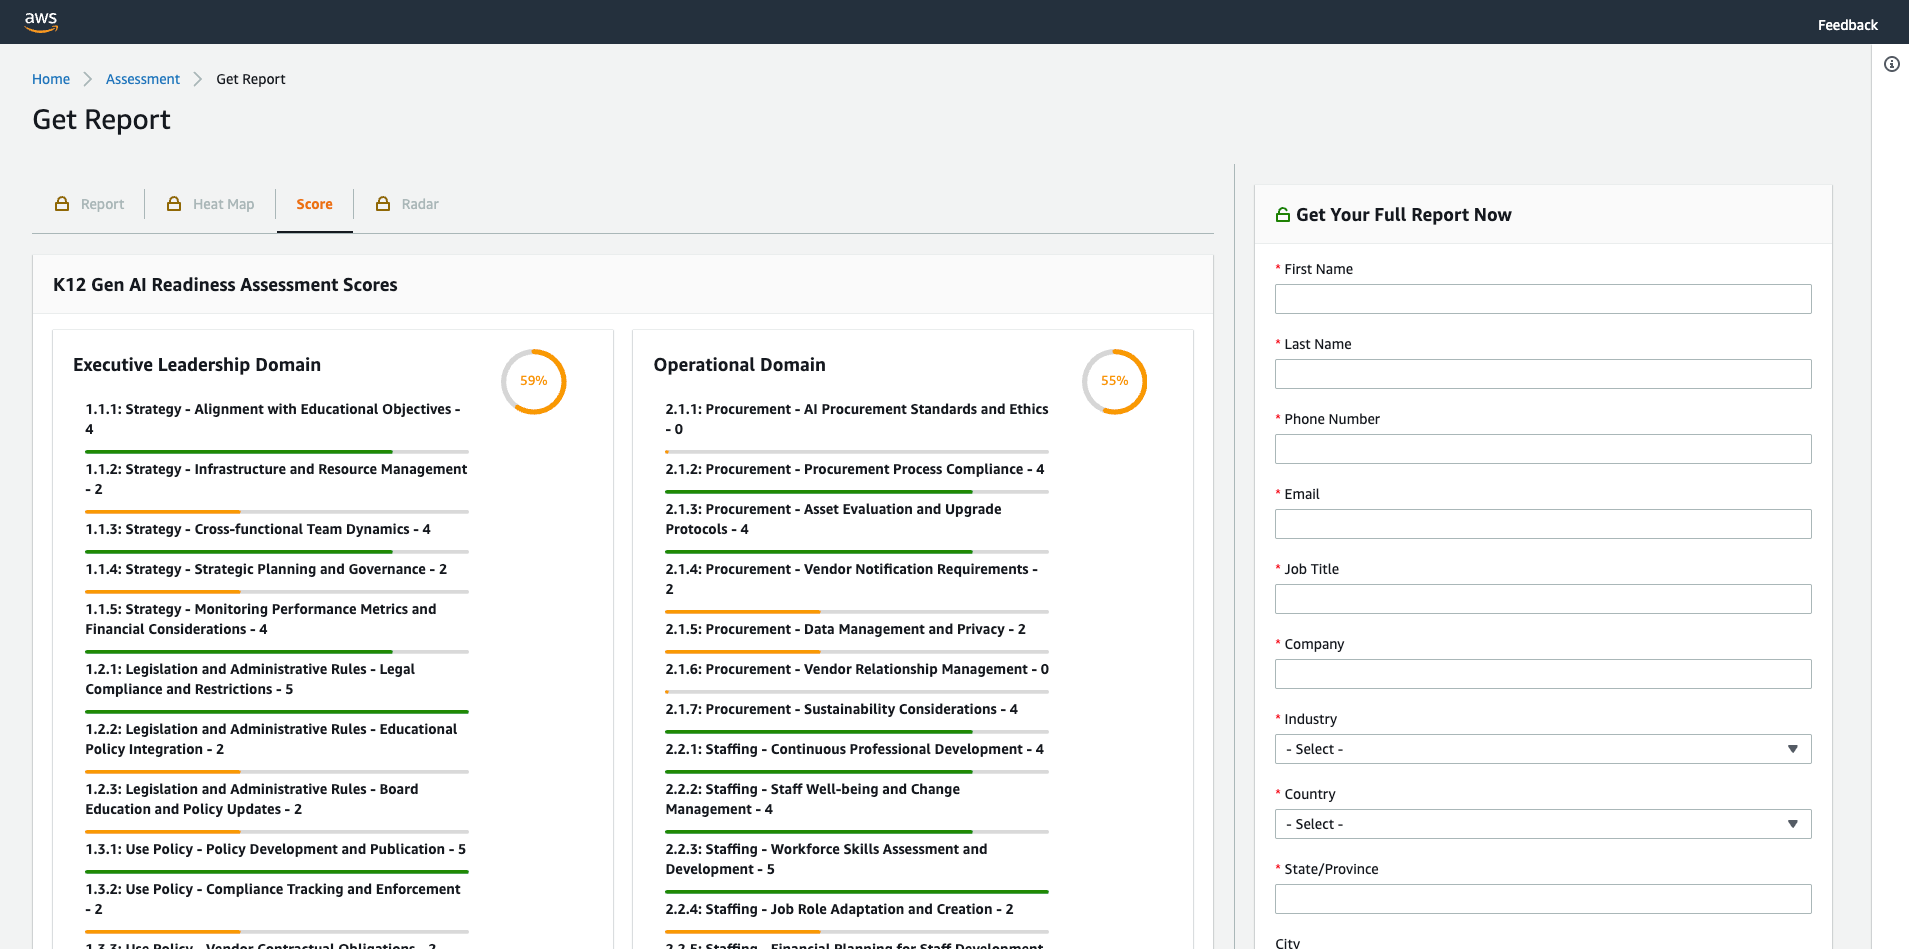Click '1.1.3: Strategy - Cross-functional Team Dynamics - 4'
The height and width of the screenshot is (949, 1909).
[258, 529]
